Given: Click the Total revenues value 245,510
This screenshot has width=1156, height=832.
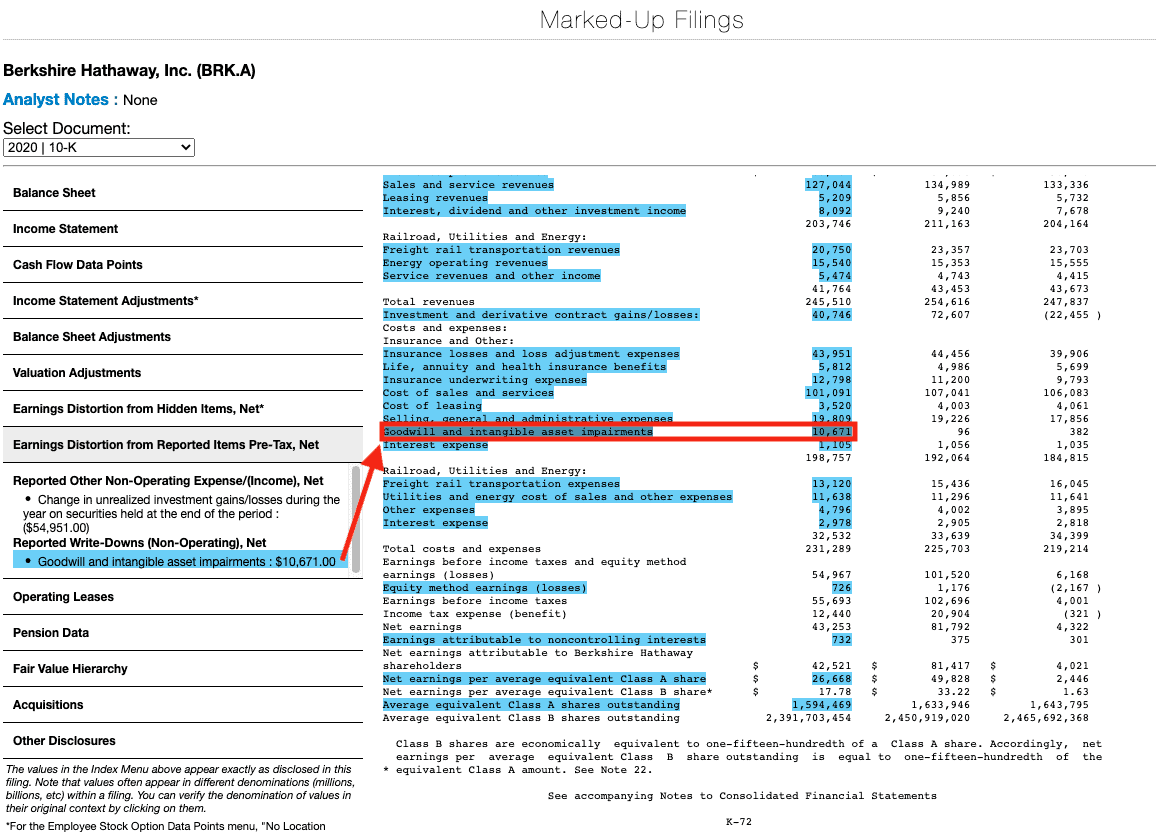Looking at the screenshot, I should pyautogui.click(x=828, y=302).
